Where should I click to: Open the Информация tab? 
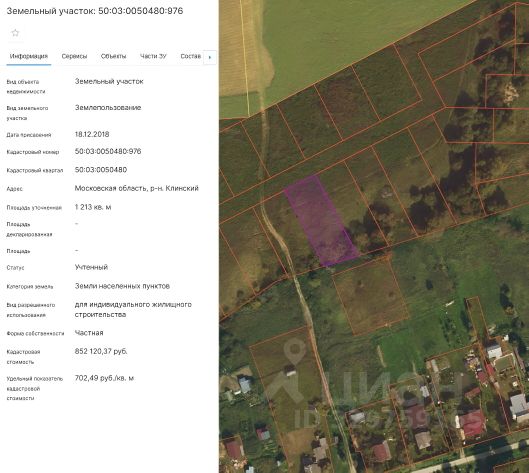point(29,56)
